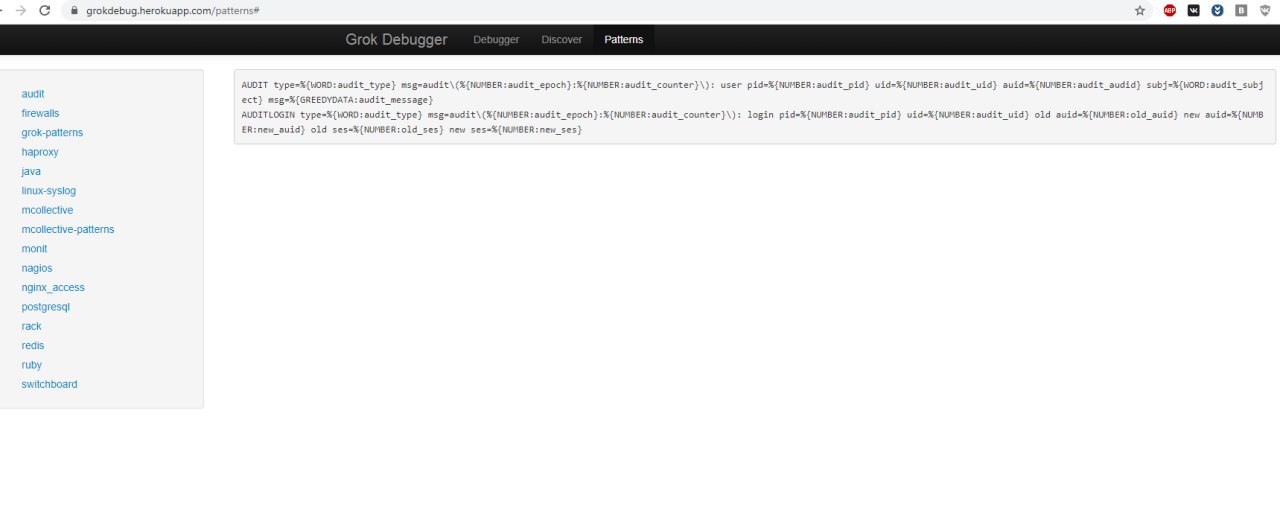Screen dimensions: 1280x530
Task: Click the rightmost shield extension icon
Action: pos(1266,10)
